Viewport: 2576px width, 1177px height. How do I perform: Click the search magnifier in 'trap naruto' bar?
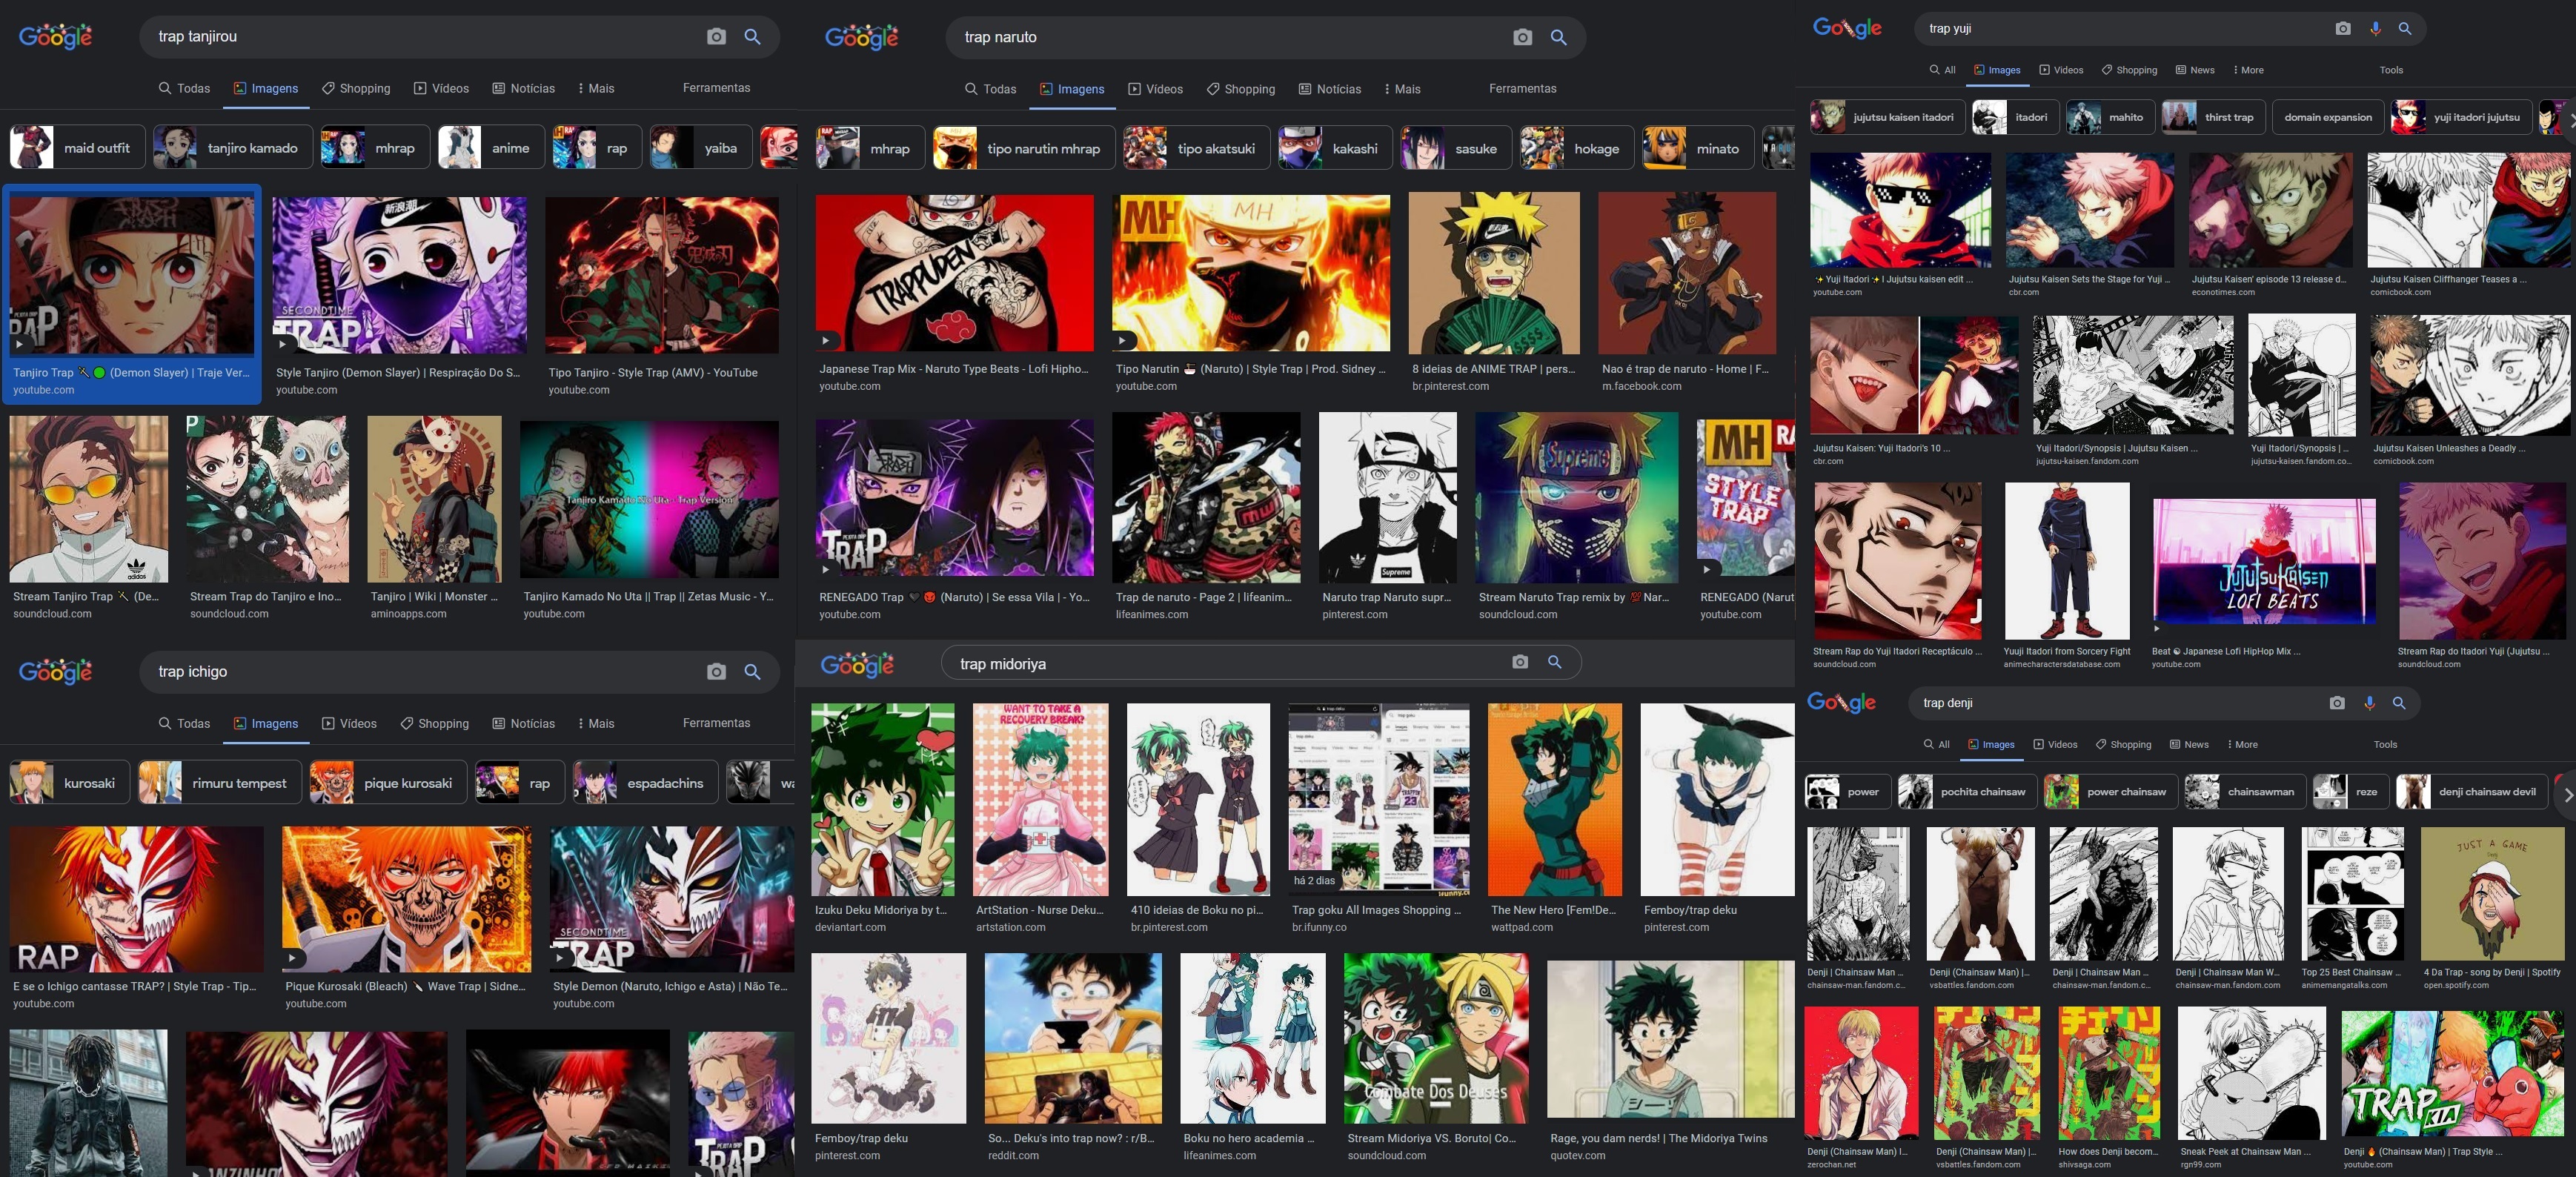(x=1558, y=37)
